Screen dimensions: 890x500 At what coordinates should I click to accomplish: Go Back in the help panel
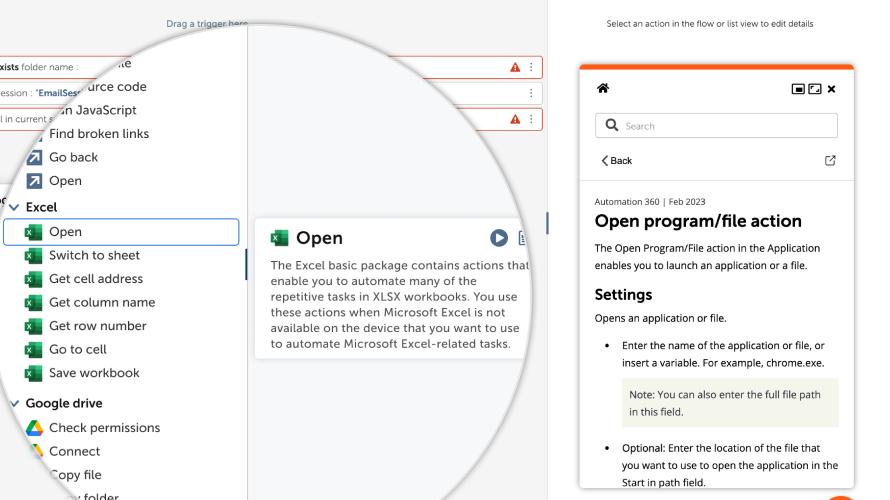click(x=616, y=161)
